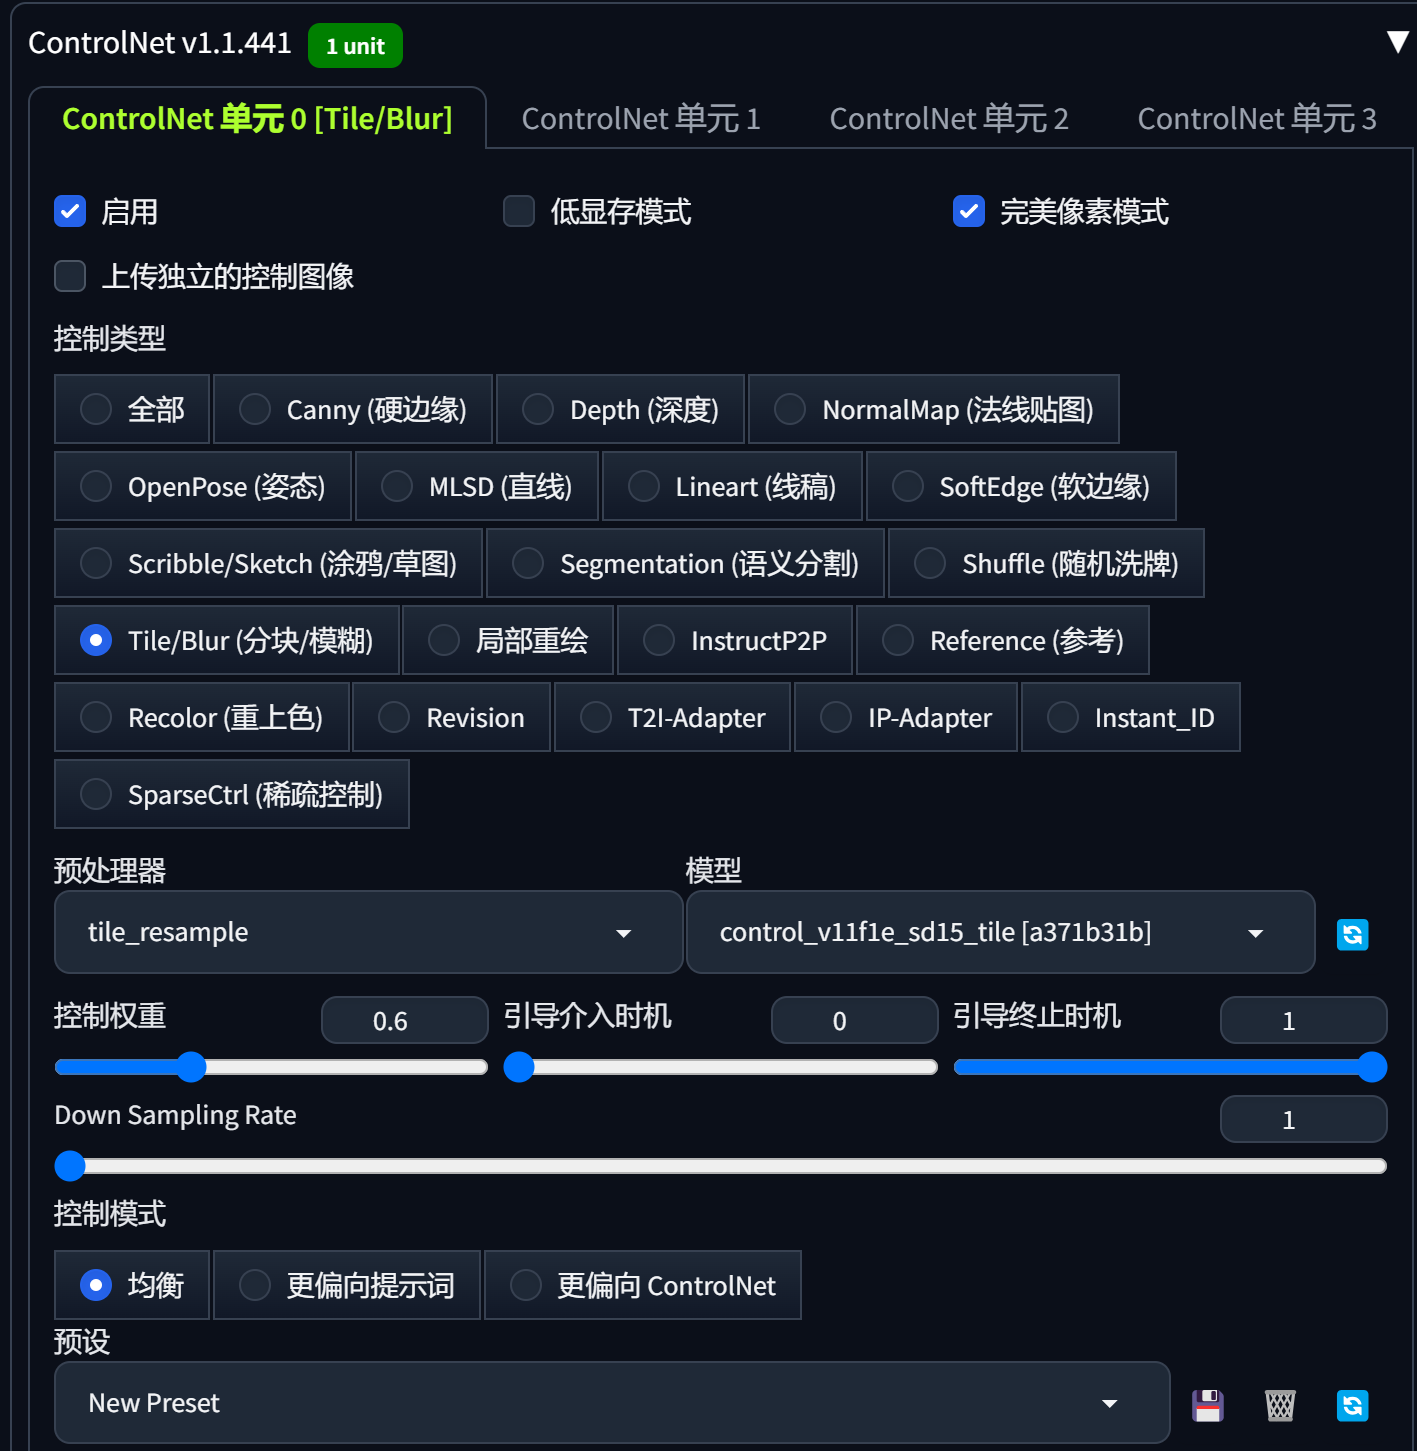Select Reference (参考) control type
This screenshot has height=1451, width=1417.
(x=1003, y=640)
